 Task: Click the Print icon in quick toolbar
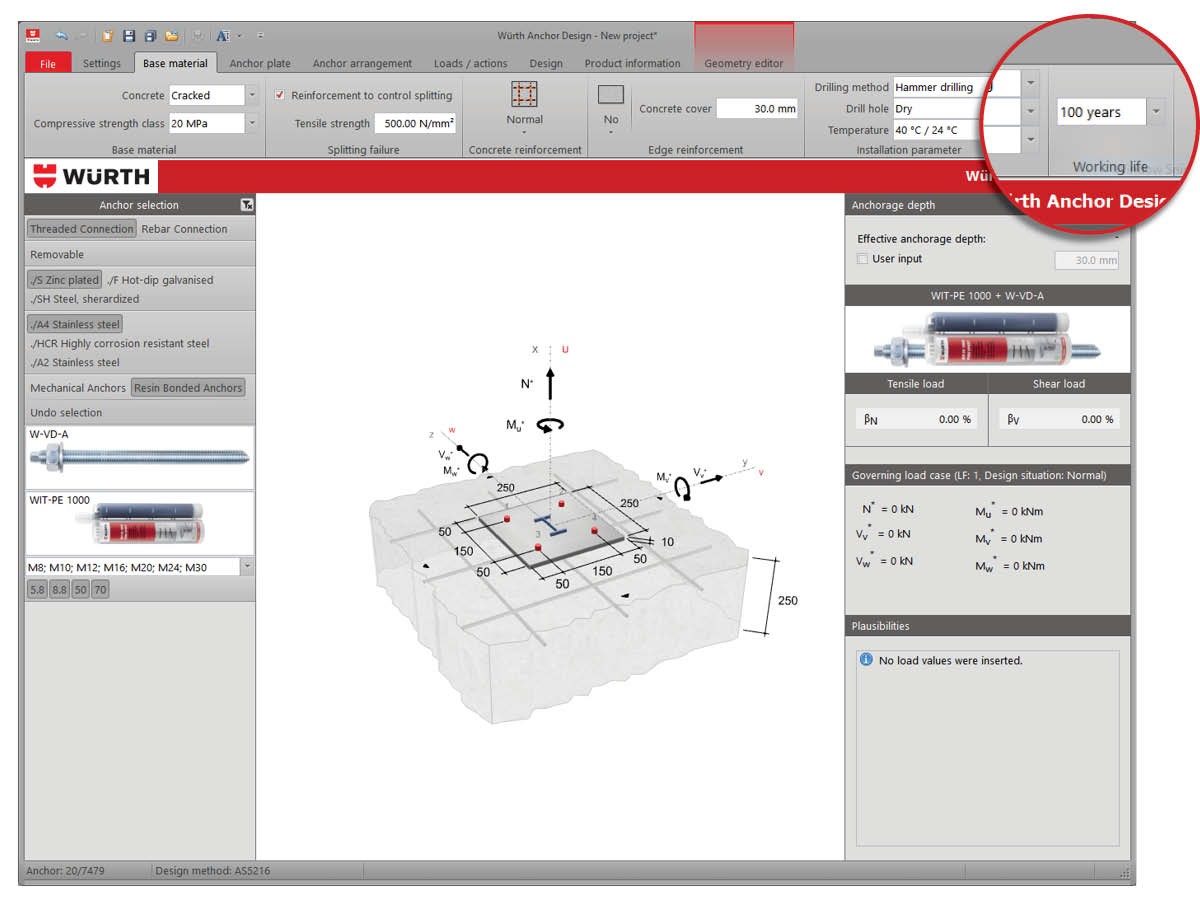click(198, 36)
